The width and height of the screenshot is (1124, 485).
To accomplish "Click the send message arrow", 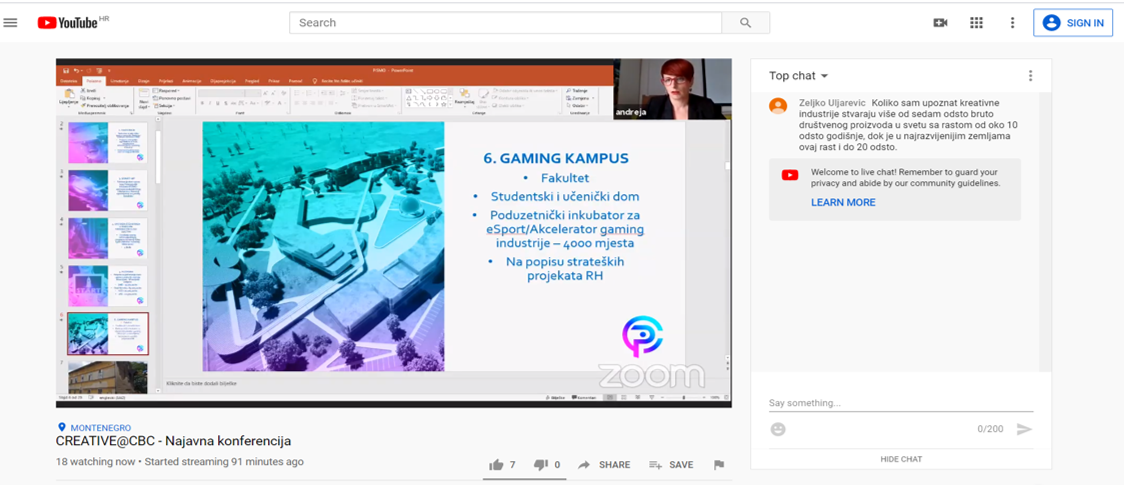I will click(1024, 429).
